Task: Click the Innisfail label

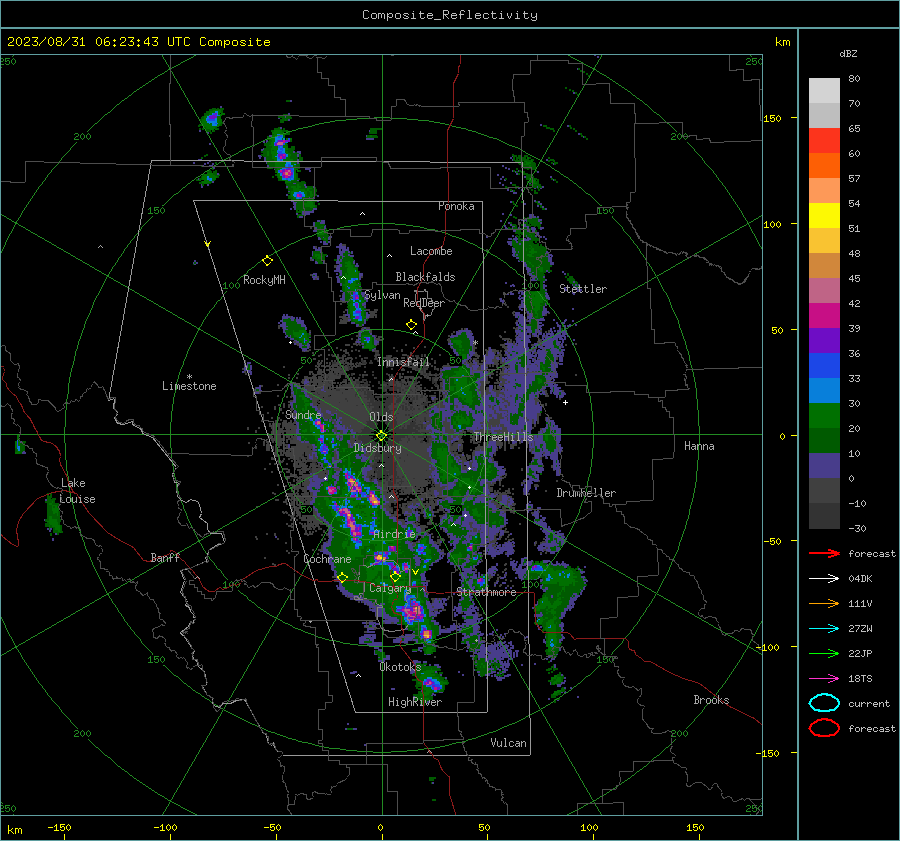Action: (x=403, y=362)
